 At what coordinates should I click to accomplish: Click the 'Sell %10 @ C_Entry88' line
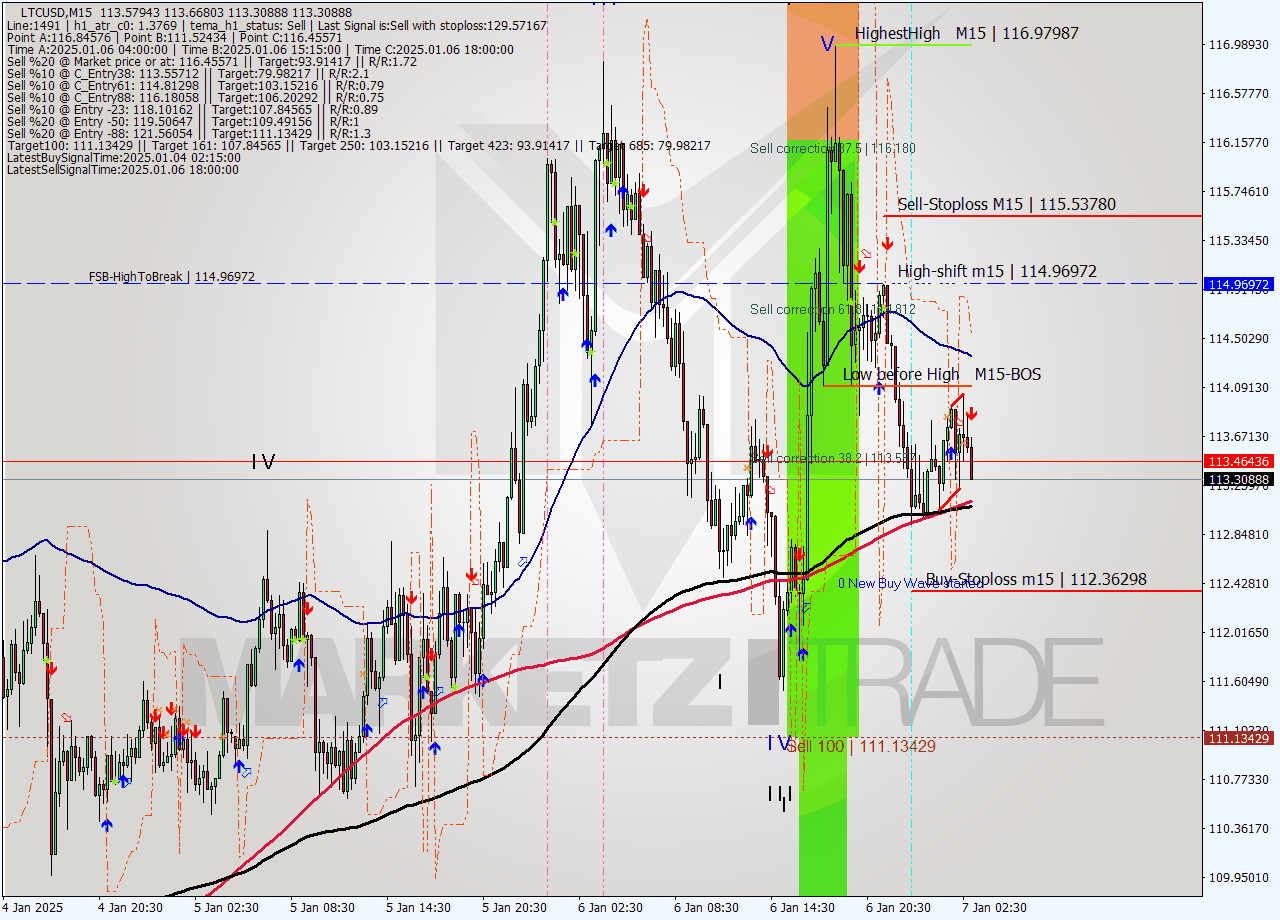click(195, 97)
